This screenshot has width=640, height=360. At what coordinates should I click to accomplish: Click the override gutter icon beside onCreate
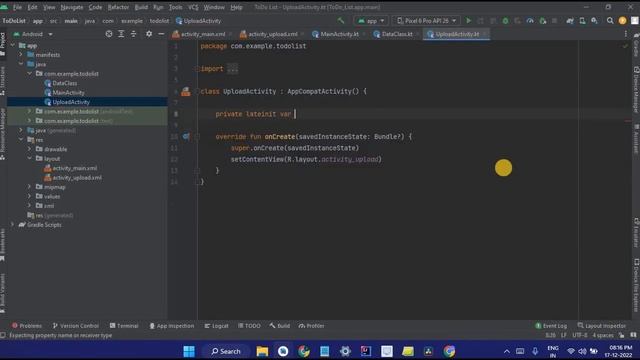pyautogui.click(x=186, y=136)
